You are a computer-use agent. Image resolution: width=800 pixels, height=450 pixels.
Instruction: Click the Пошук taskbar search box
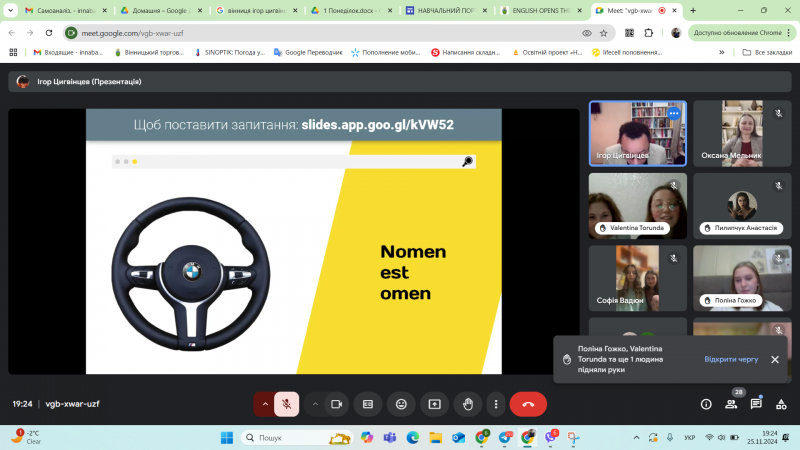coord(296,438)
